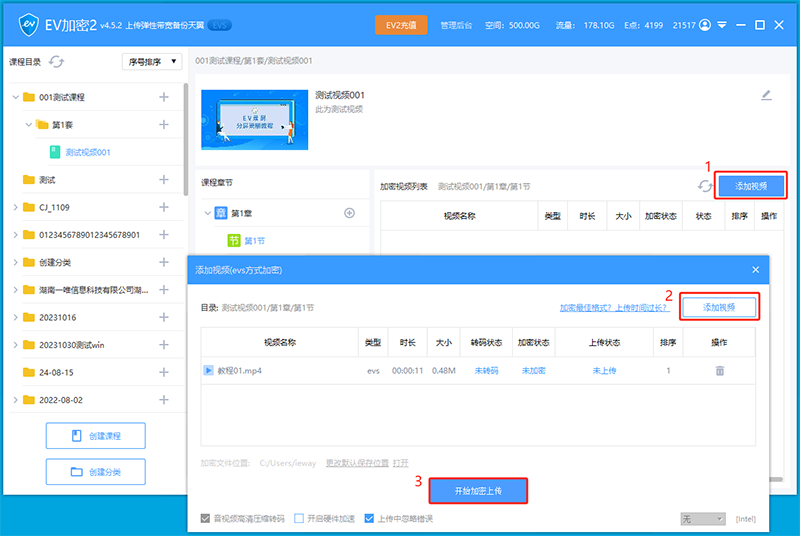Enable 开启硬件加速 checkbox
This screenshot has width=800, height=536.
point(299,519)
